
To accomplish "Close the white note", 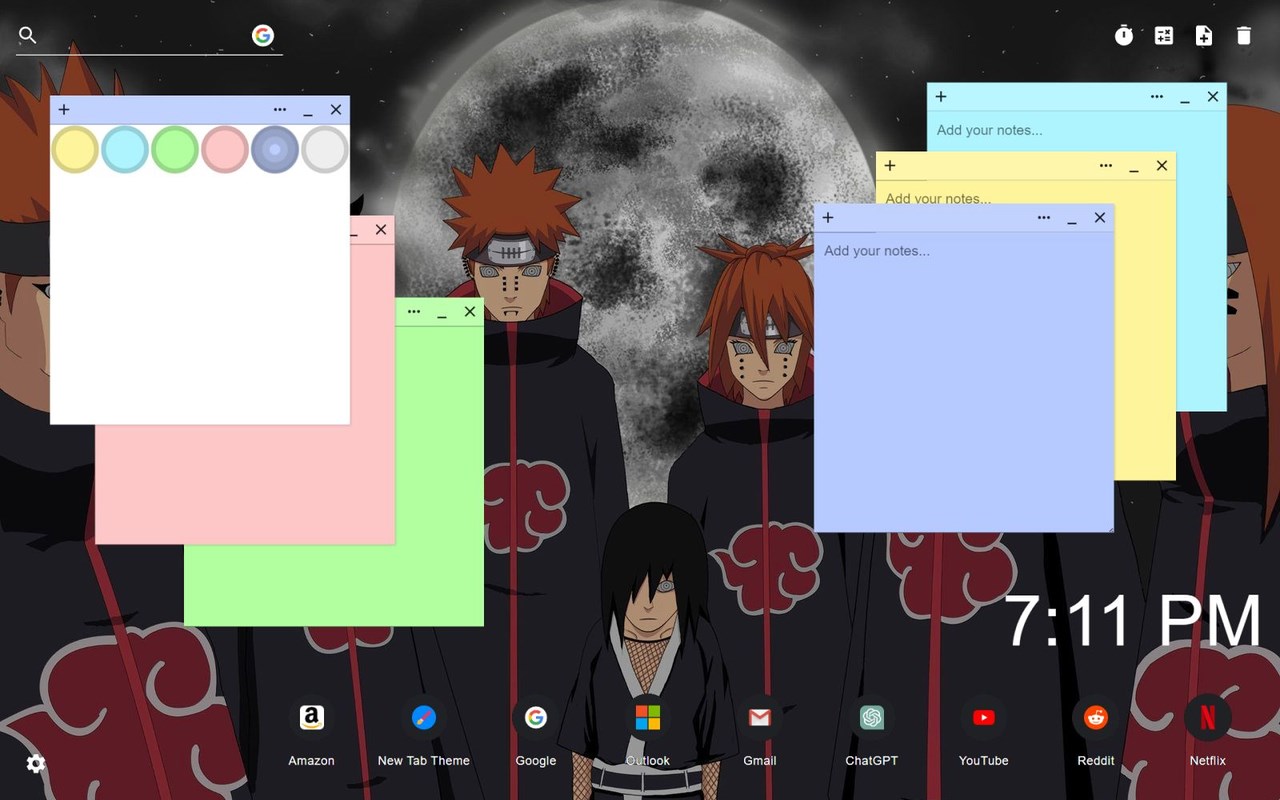I will pos(336,110).
